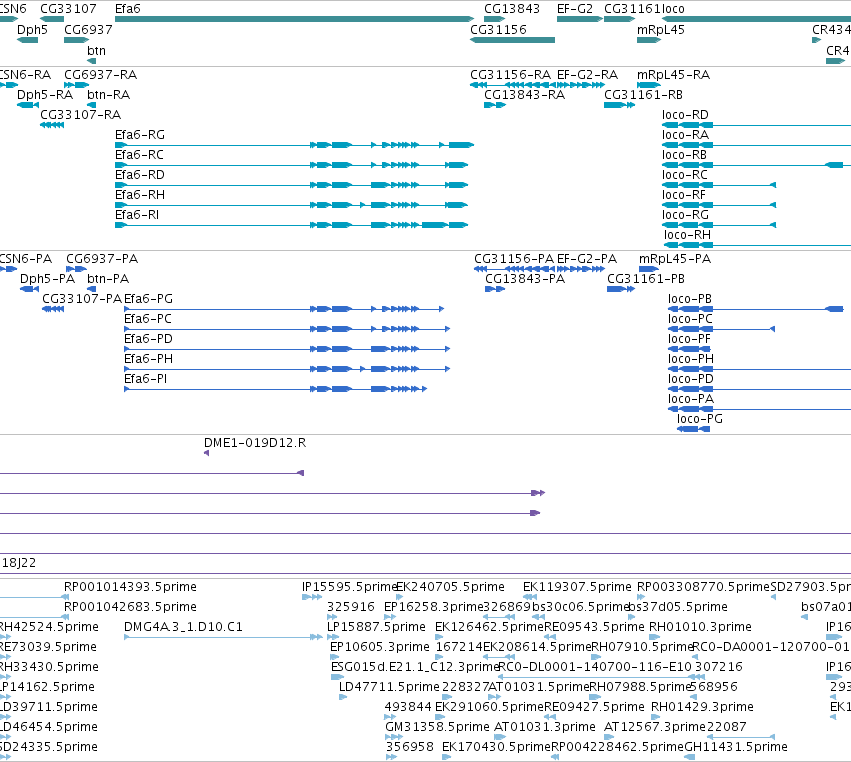Screen dimensions: 851x762
Task: Click transcript loco-RH label
Action: 687,235
